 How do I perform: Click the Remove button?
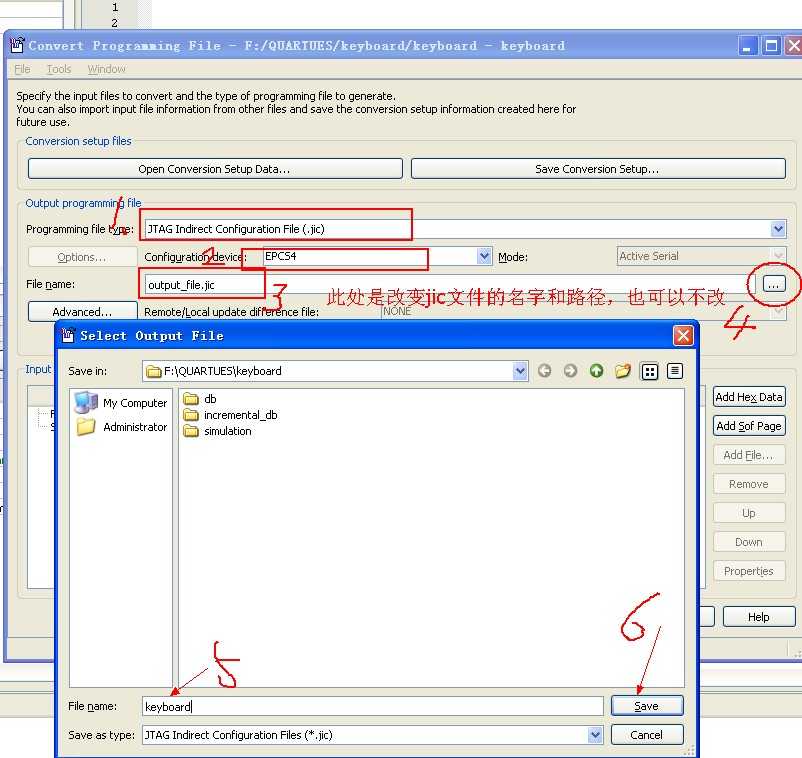(x=749, y=484)
